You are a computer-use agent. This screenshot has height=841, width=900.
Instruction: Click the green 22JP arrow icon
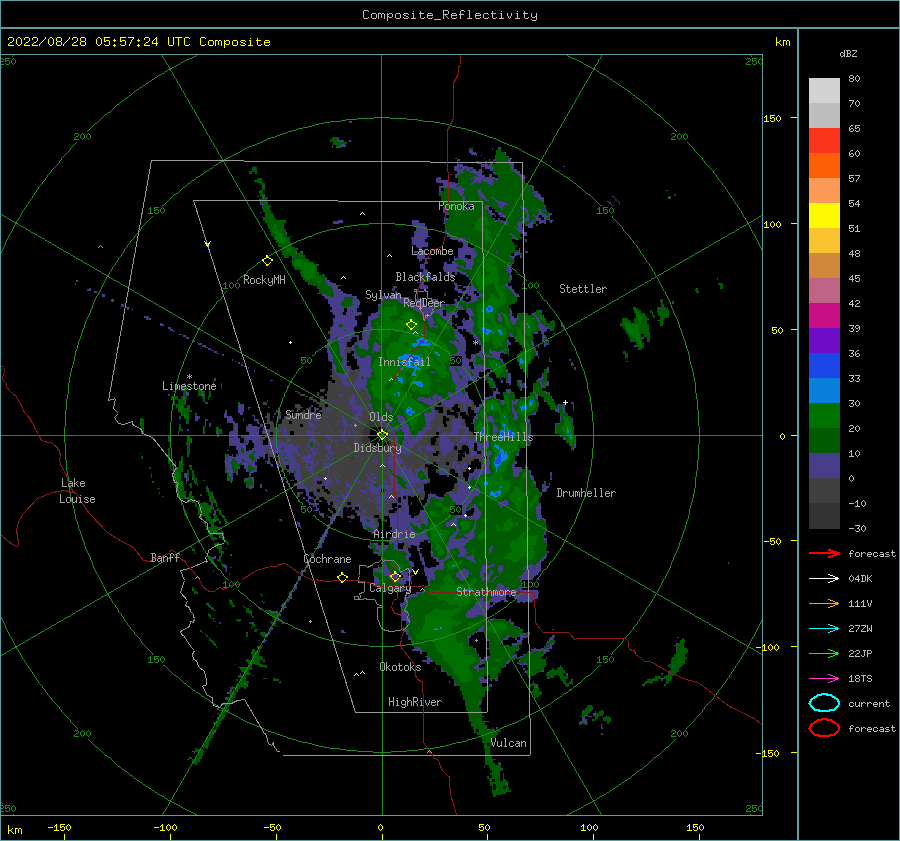tap(824, 653)
